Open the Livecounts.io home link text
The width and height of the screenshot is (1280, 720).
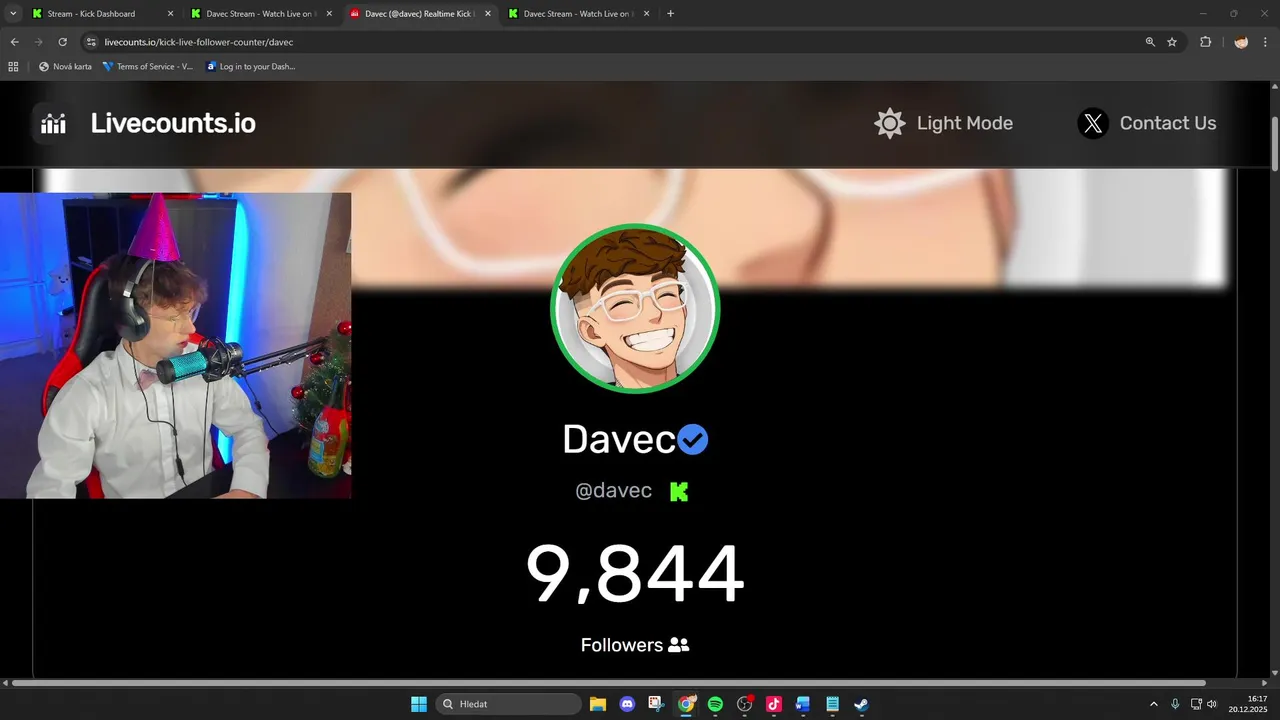click(173, 123)
